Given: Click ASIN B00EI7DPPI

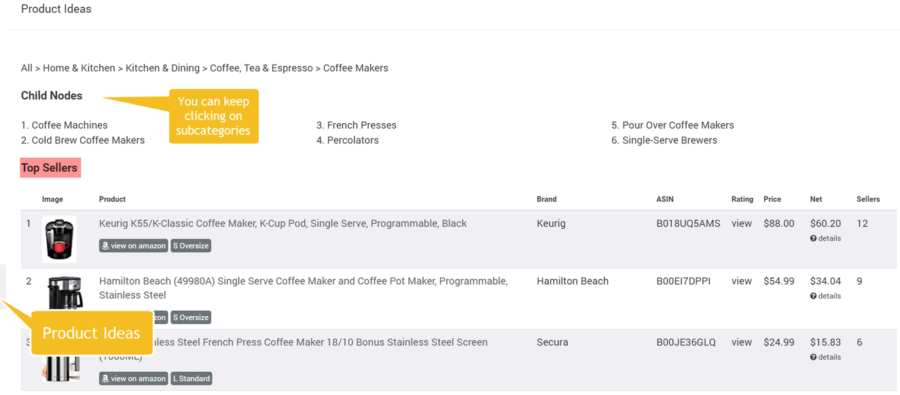Looking at the screenshot, I should click(x=684, y=281).
